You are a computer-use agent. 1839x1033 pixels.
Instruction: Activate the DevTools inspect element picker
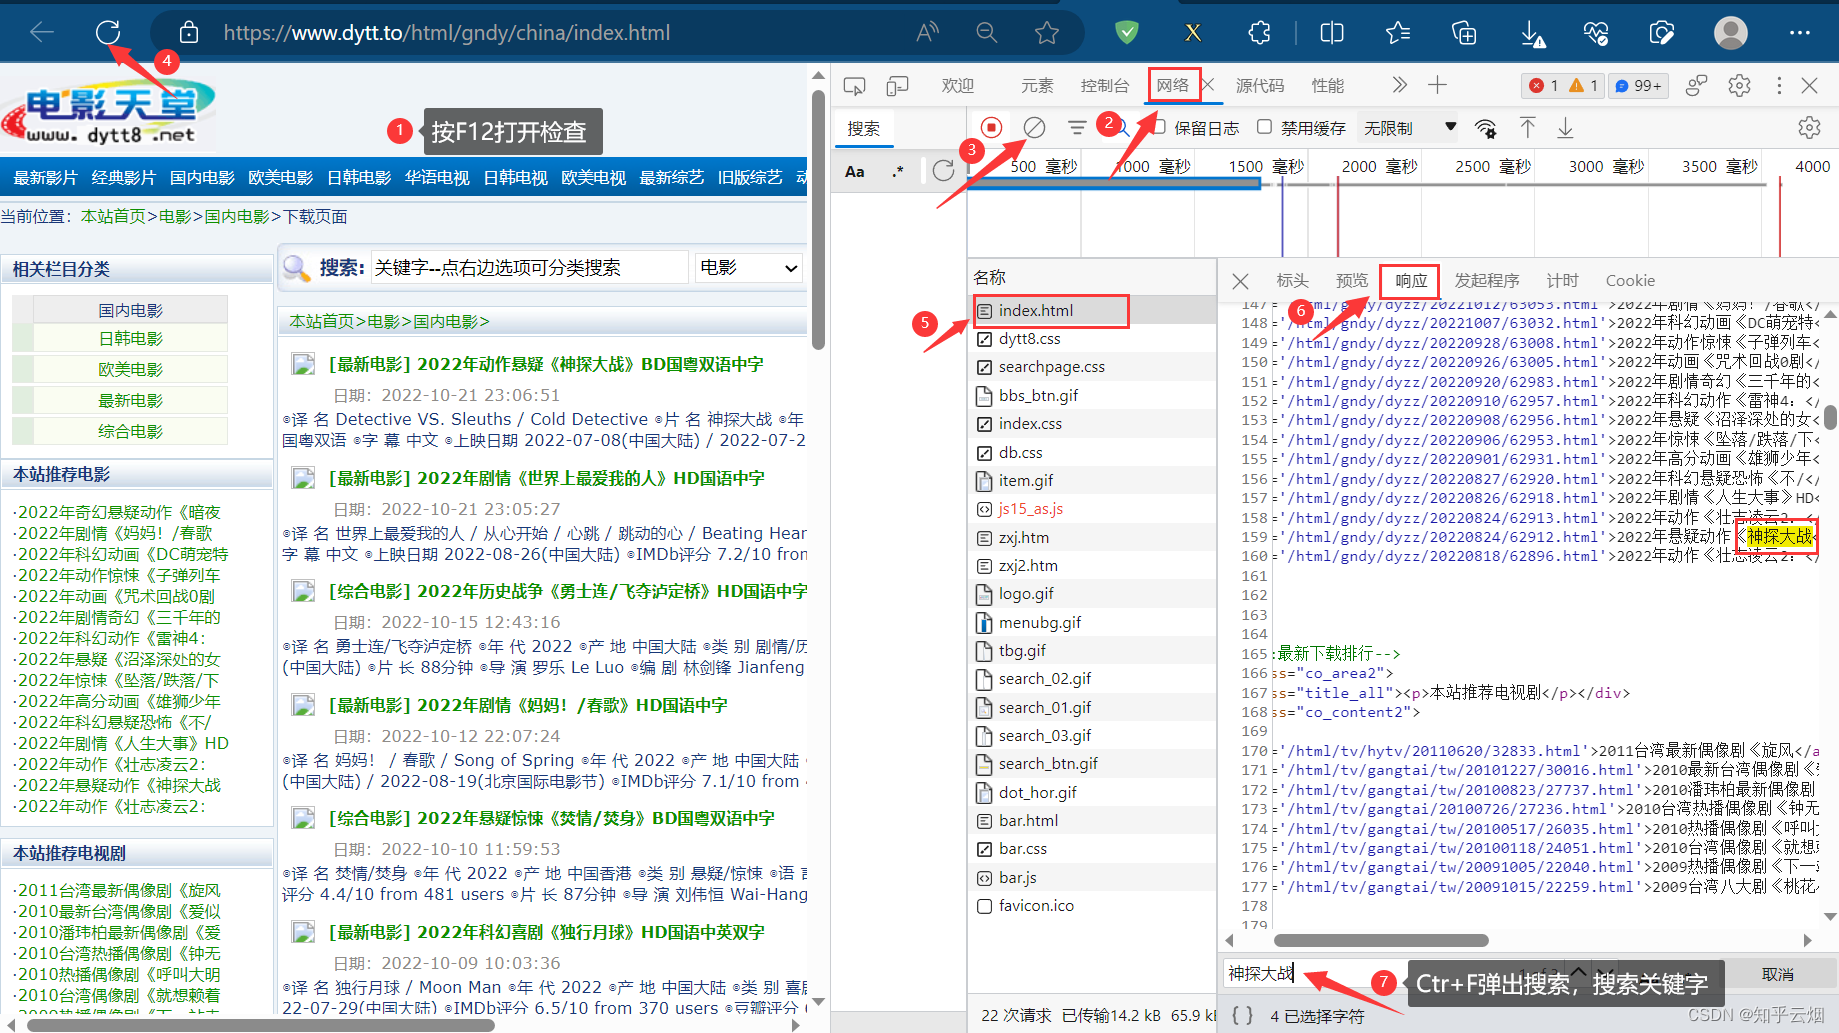pos(854,86)
